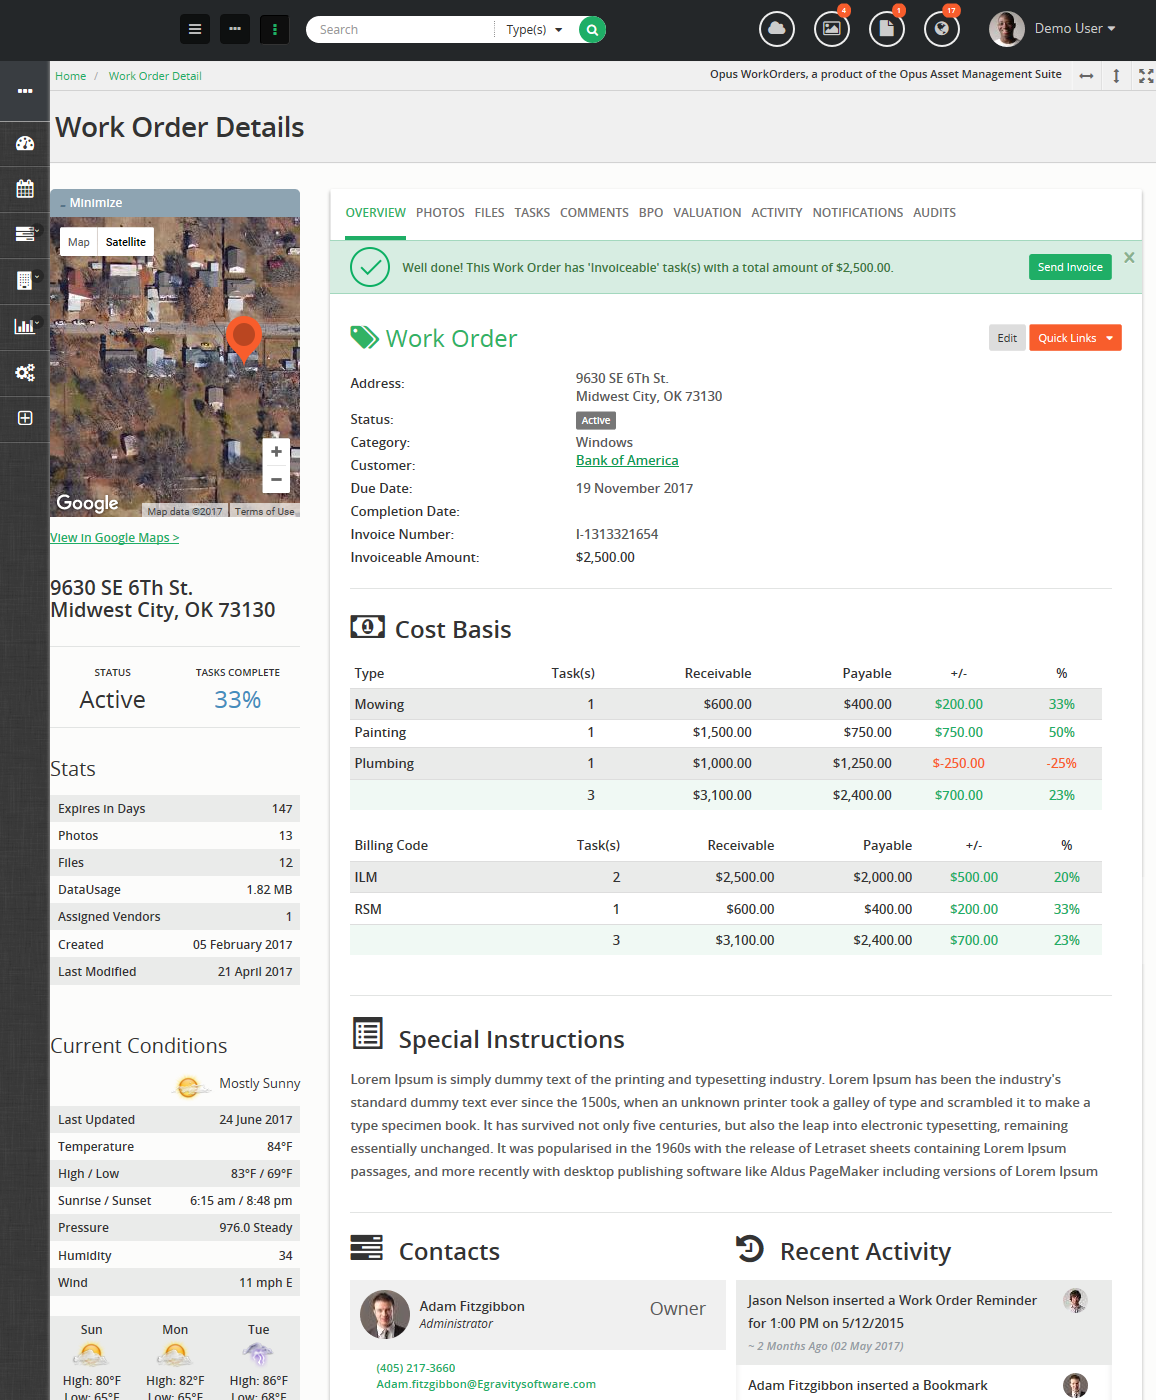
Task: Click the Send Invoice button
Action: point(1069,267)
